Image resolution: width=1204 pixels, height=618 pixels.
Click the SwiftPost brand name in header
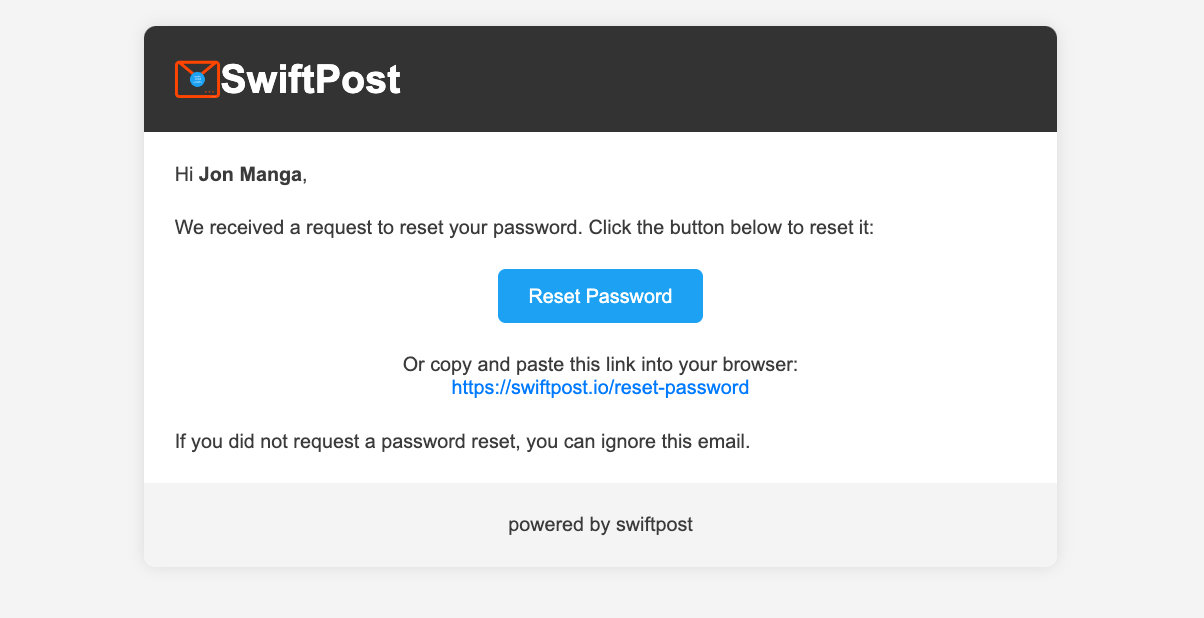point(310,79)
